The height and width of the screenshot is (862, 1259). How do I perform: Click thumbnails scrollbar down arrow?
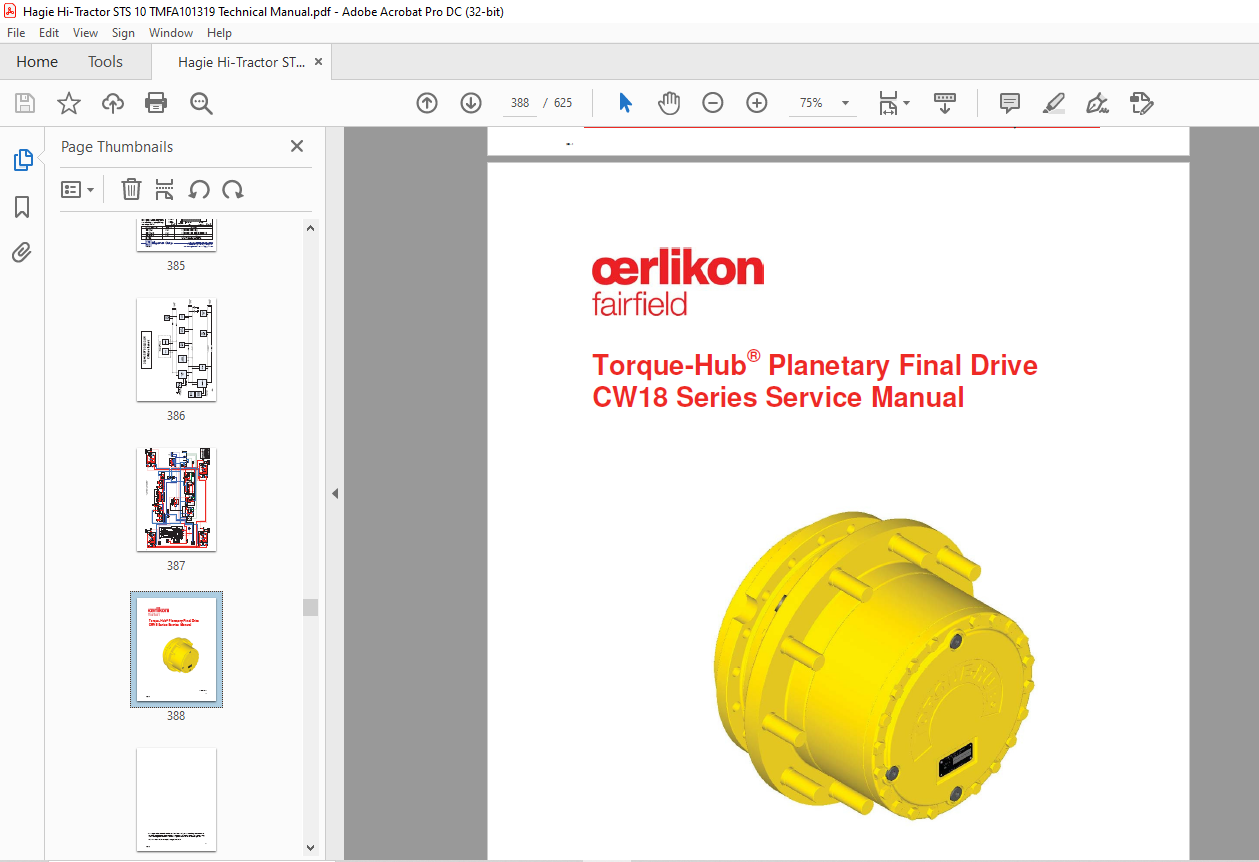pos(310,847)
